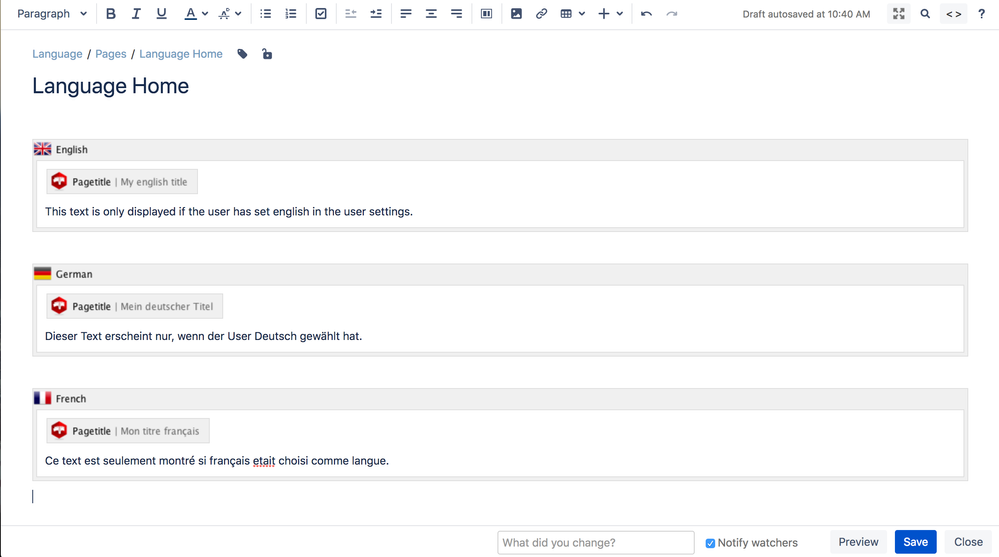Toggle underline formatting
Image resolution: width=999 pixels, height=557 pixels.
[161, 13]
